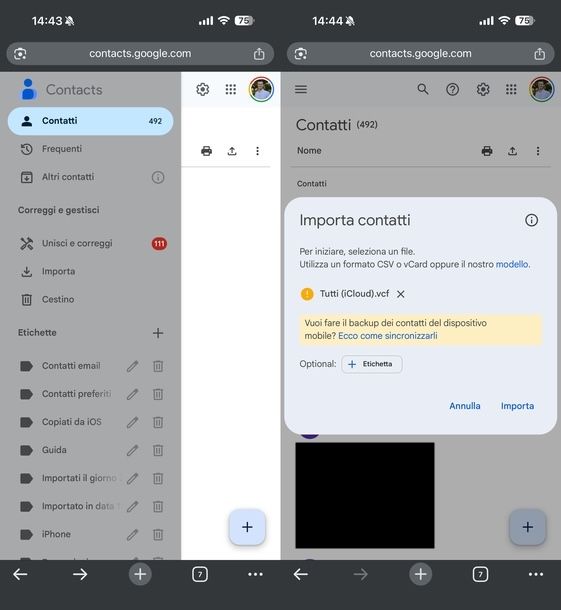Image resolution: width=561 pixels, height=610 pixels.
Task: Open Frequenti in the sidebar
Action: coord(62,149)
